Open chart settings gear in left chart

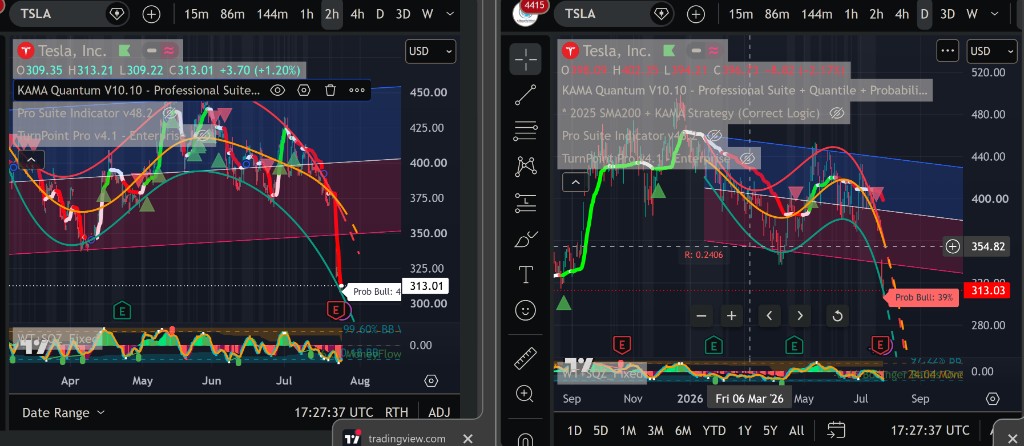pos(431,381)
